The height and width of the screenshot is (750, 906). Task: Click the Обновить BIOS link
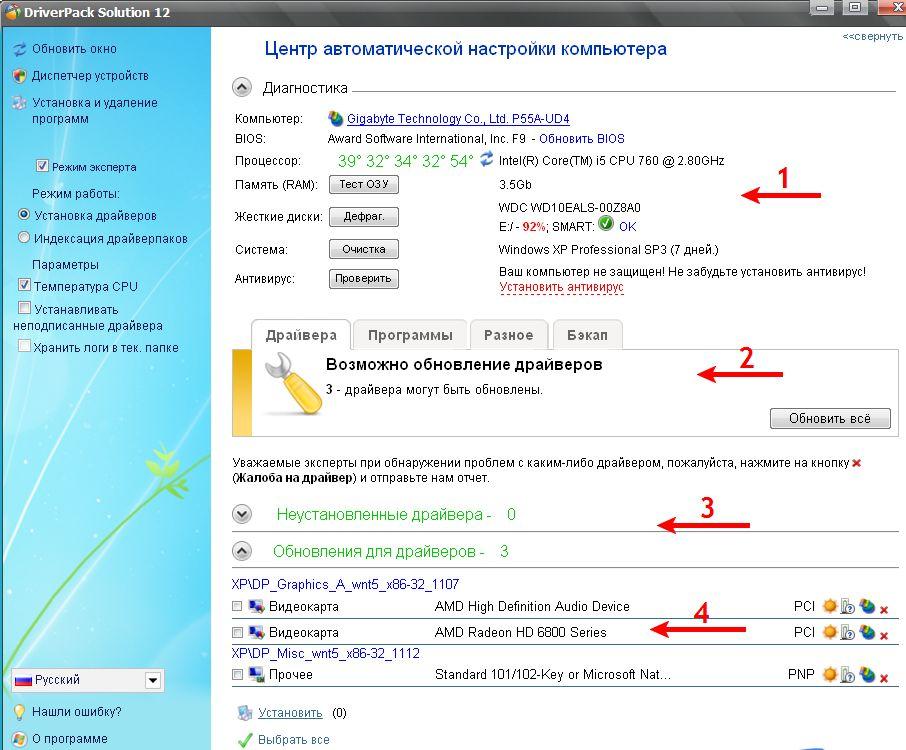click(582, 139)
